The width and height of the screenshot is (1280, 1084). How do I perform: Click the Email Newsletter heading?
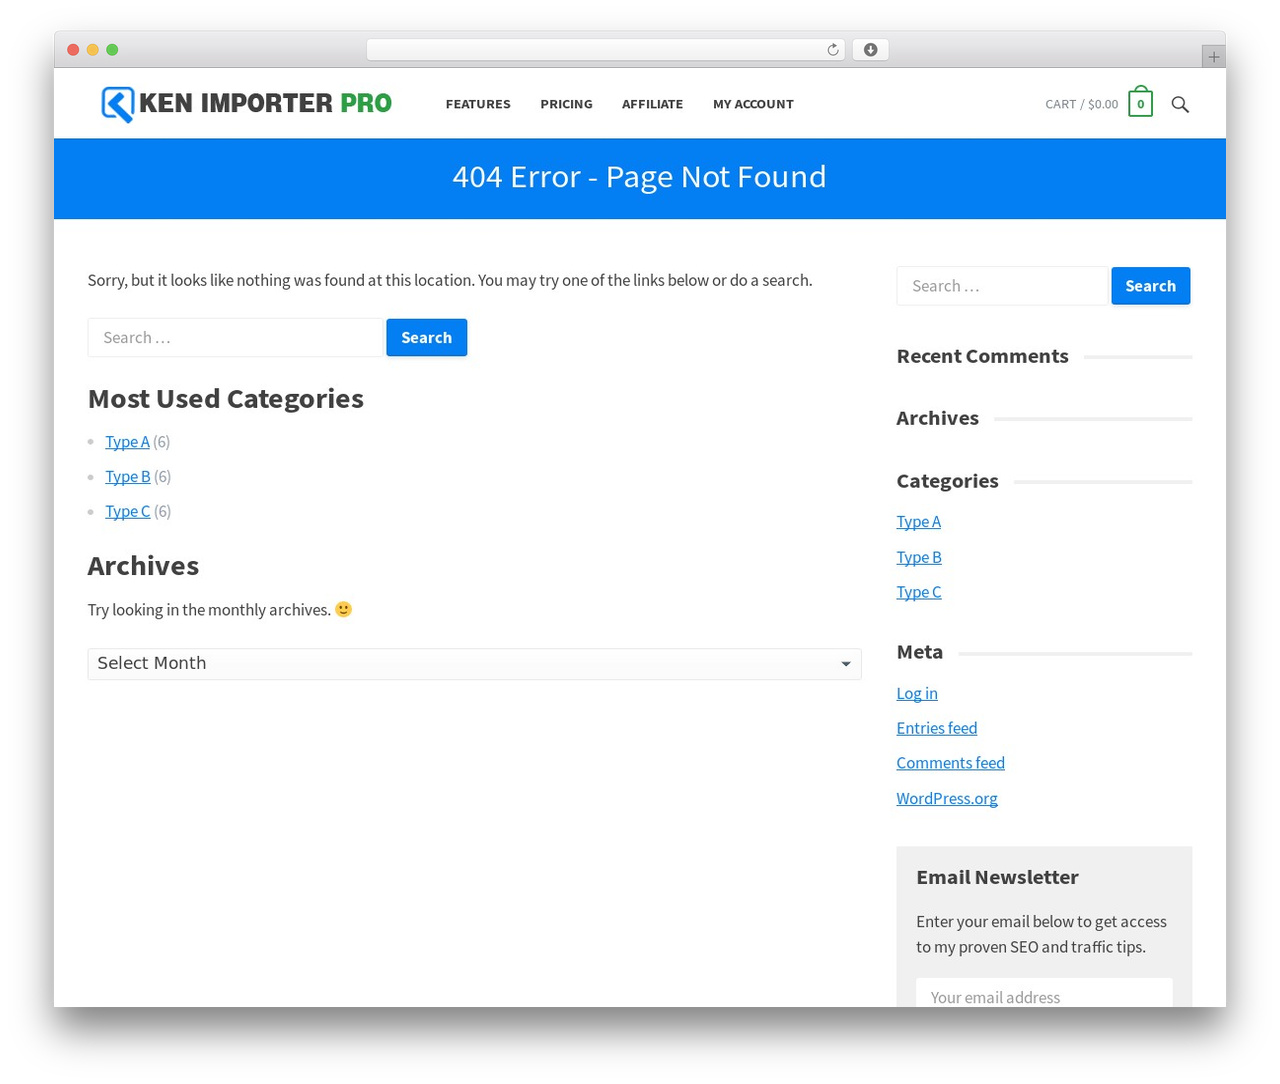point(997,877)
